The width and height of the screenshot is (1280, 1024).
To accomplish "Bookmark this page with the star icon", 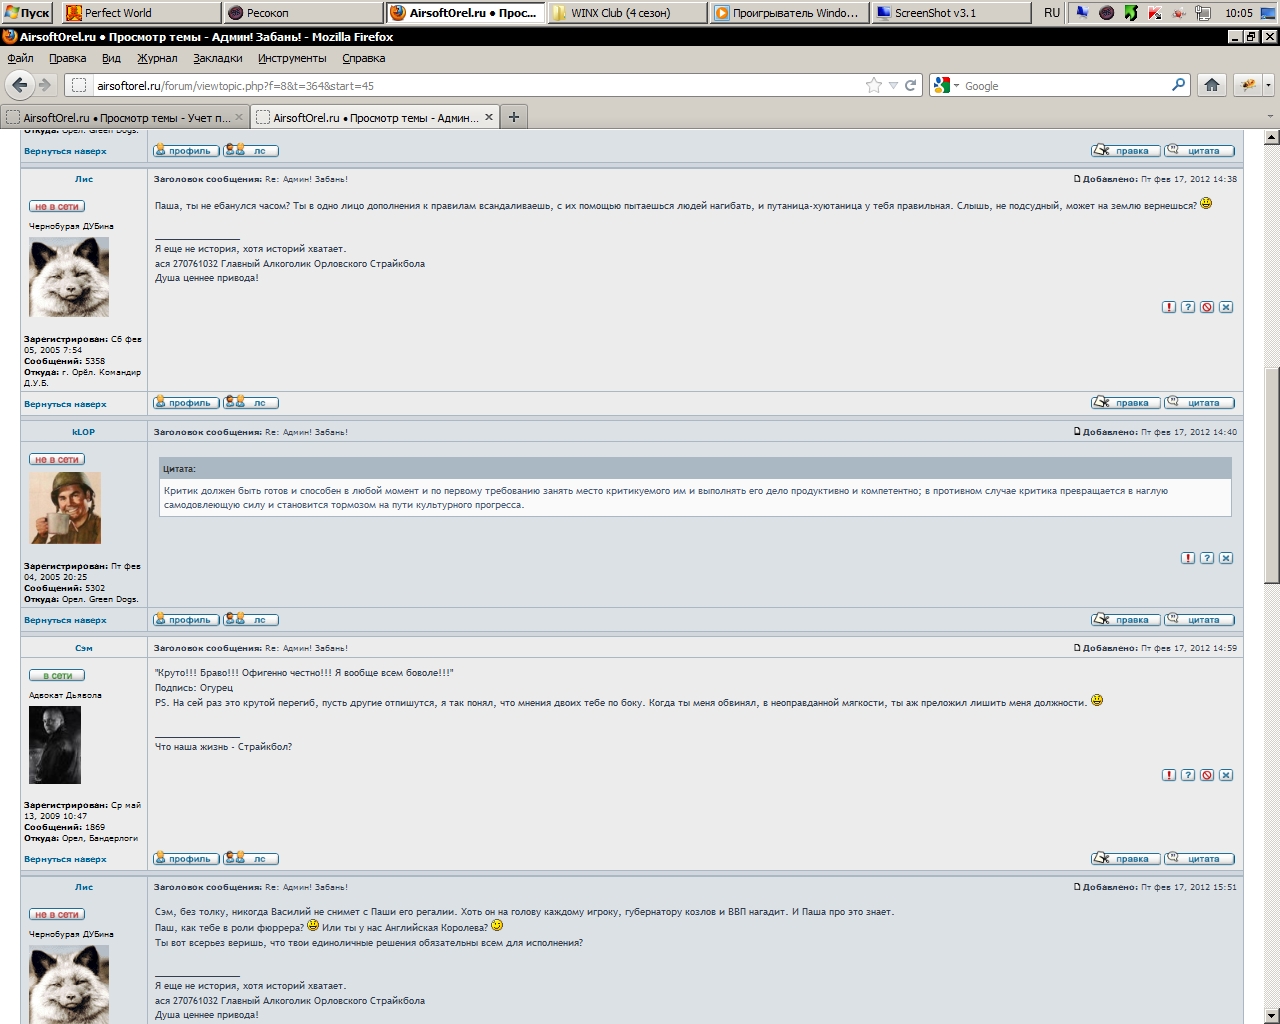I will click(873, 85).
